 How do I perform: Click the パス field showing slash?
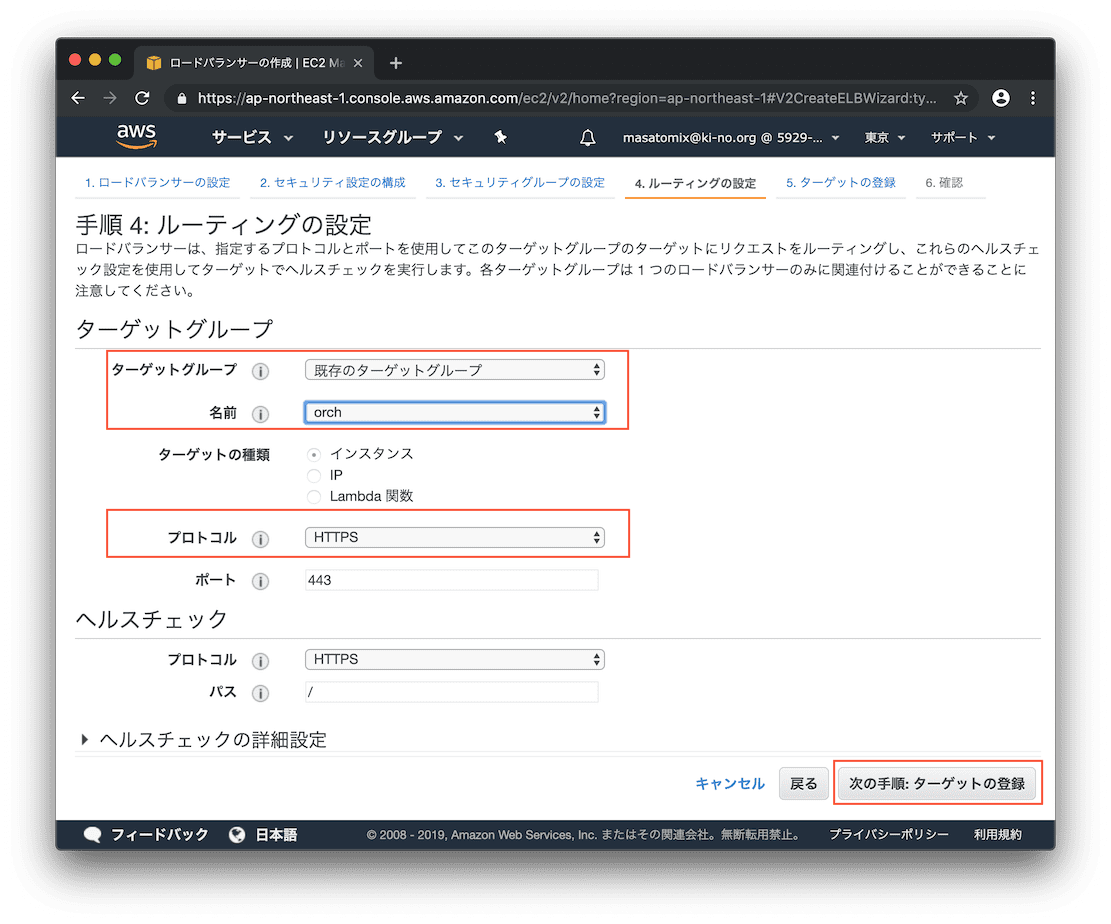[451, 692]
